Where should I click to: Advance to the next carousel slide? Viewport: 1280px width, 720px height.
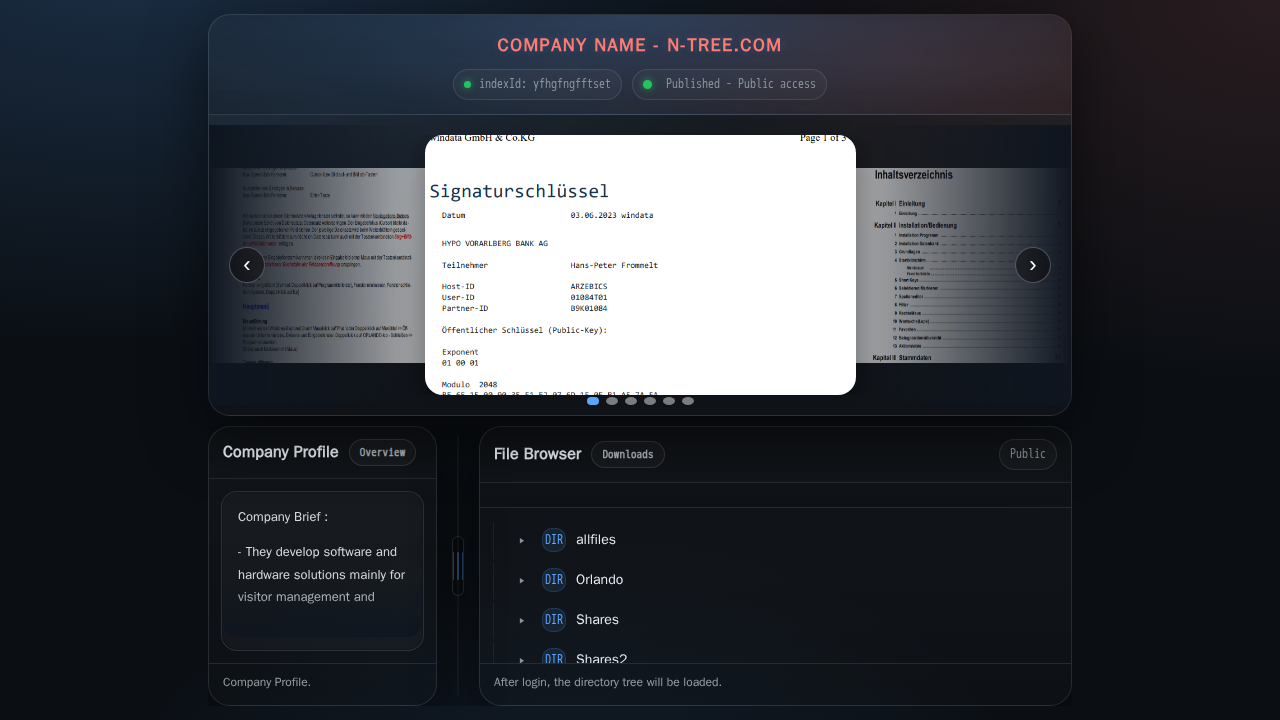point(1033,265)
